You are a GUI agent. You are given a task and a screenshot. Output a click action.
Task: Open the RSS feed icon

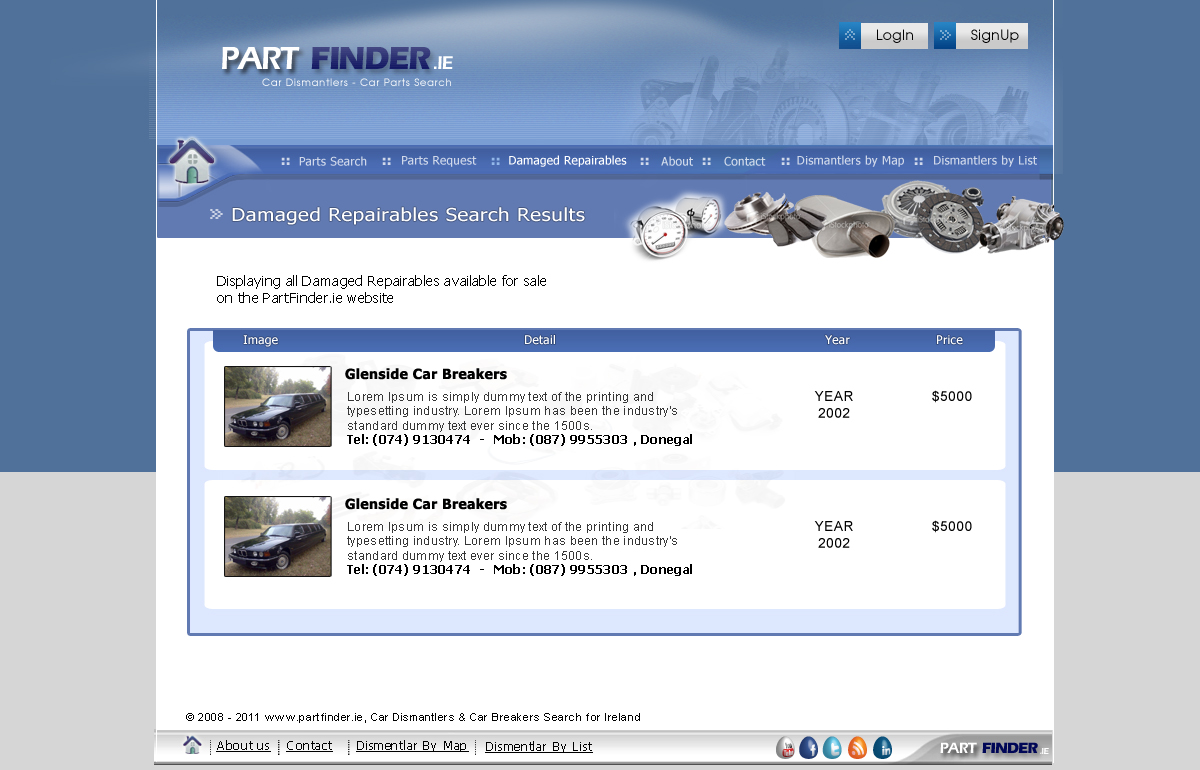click(x=857, y=747)
